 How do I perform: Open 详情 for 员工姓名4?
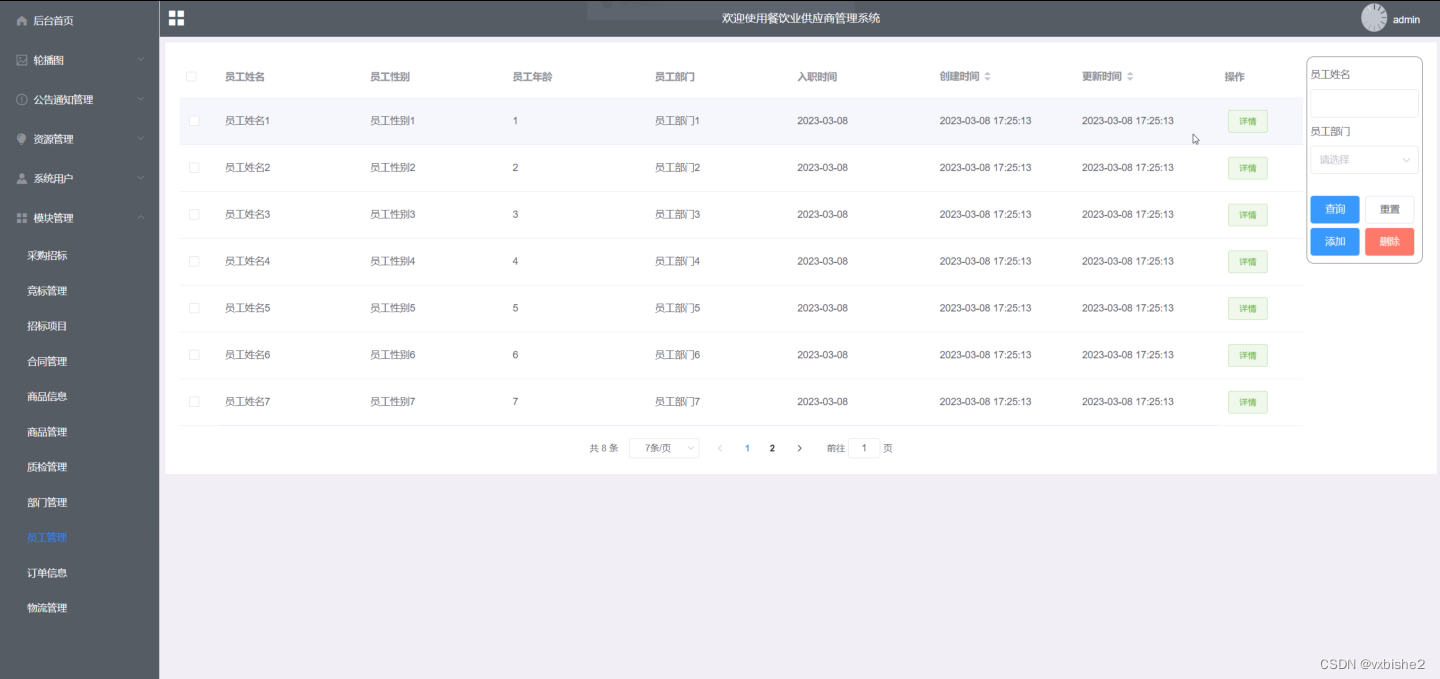click(x=1248, y=262)
